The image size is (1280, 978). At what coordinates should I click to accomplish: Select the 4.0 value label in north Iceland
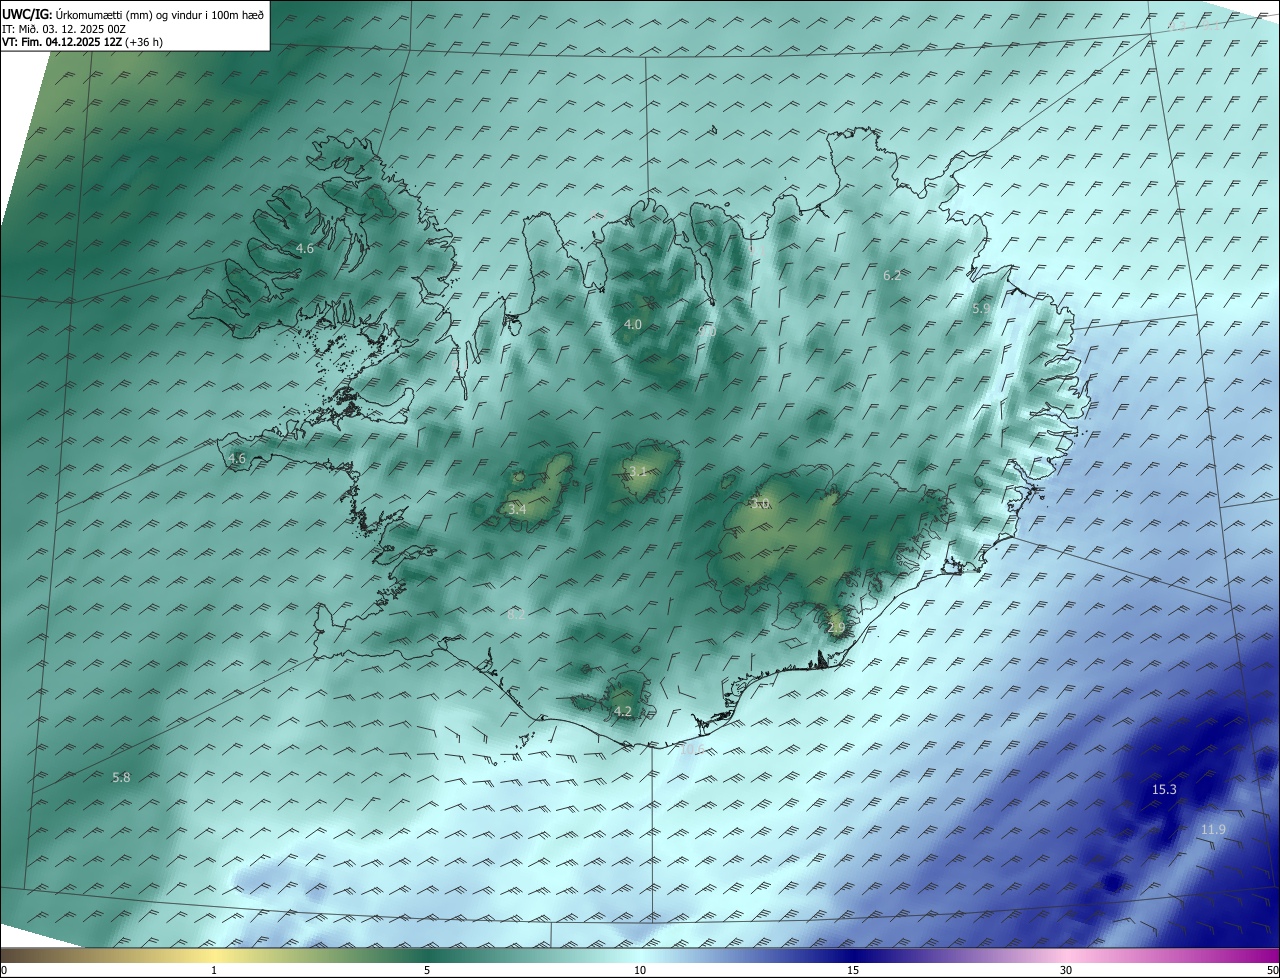point(633,325)
